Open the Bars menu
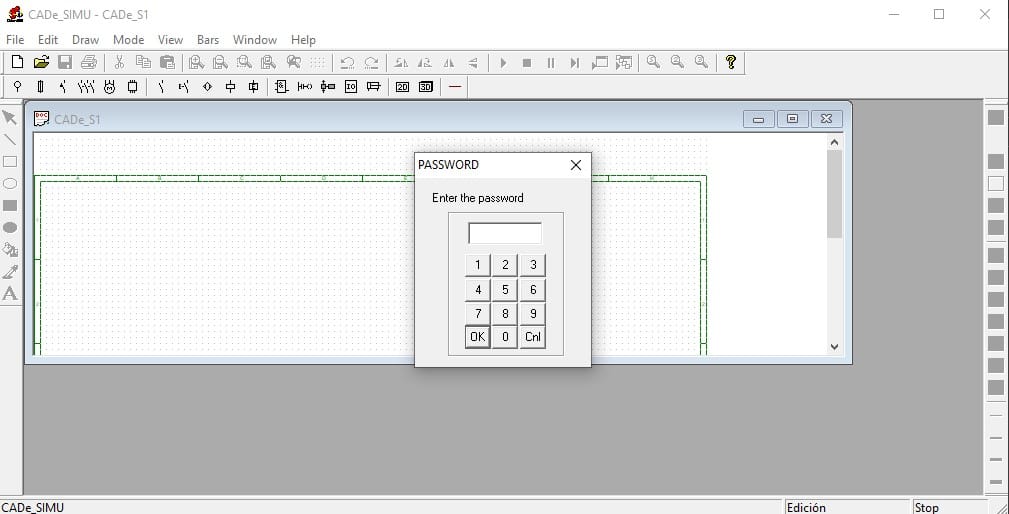 208,40
